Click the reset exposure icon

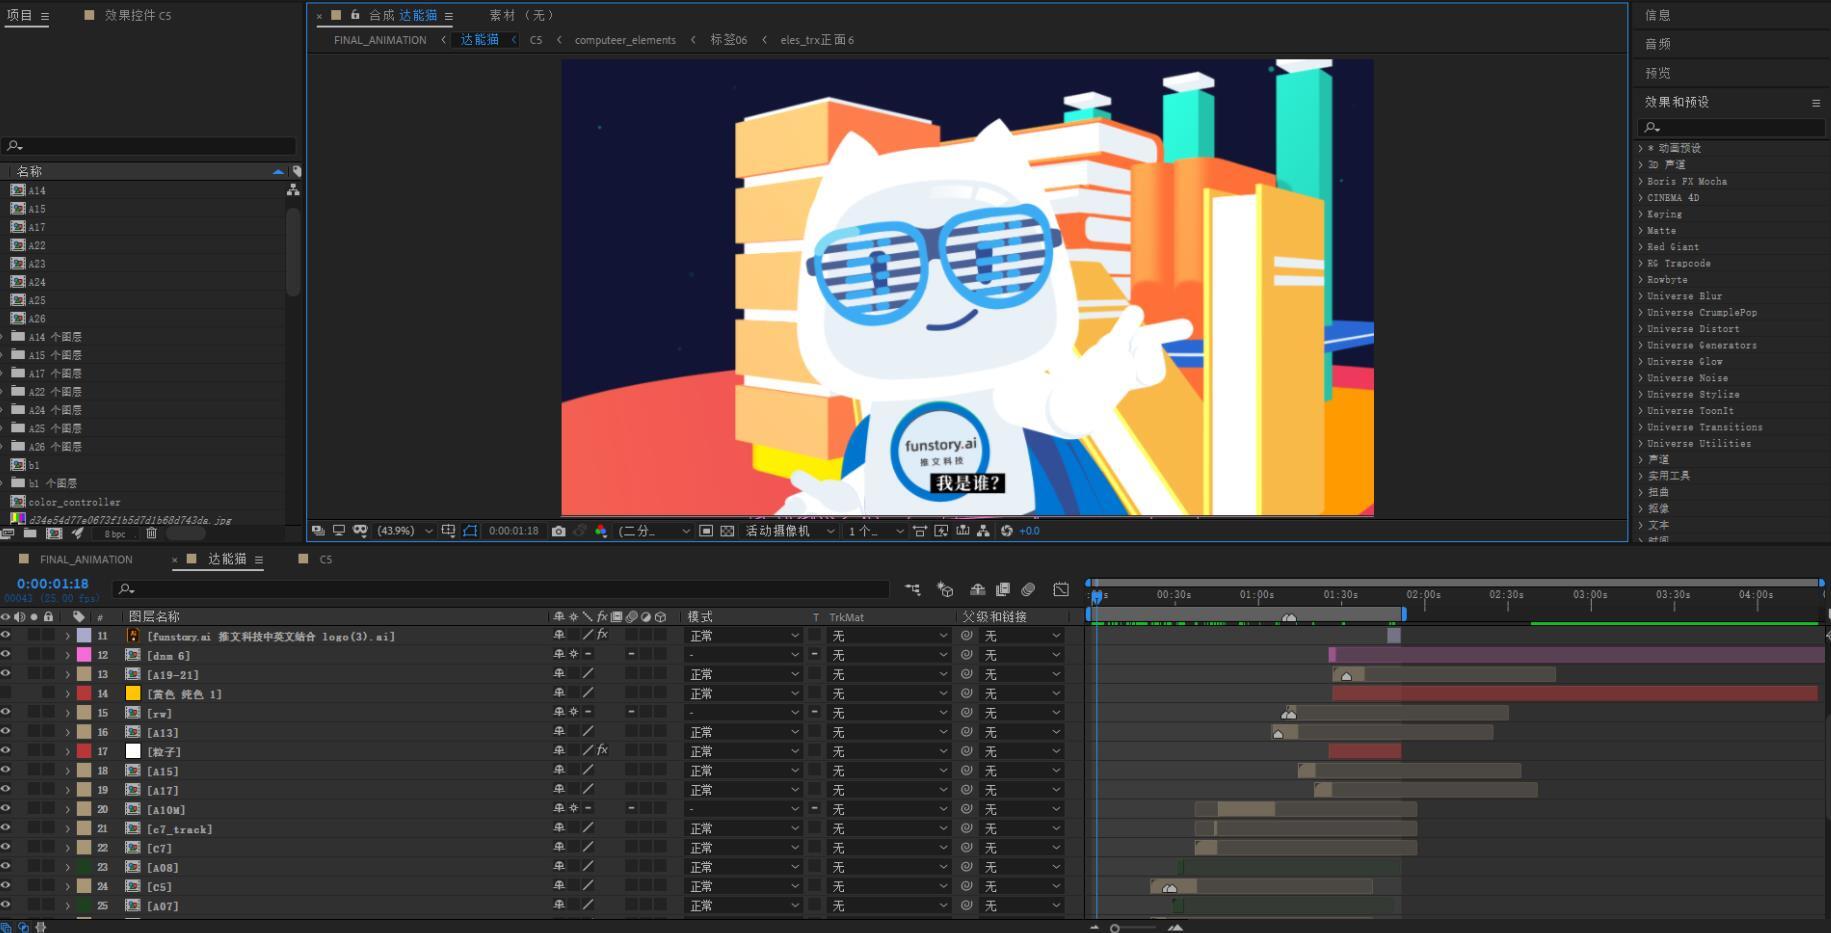[1006, 531]
